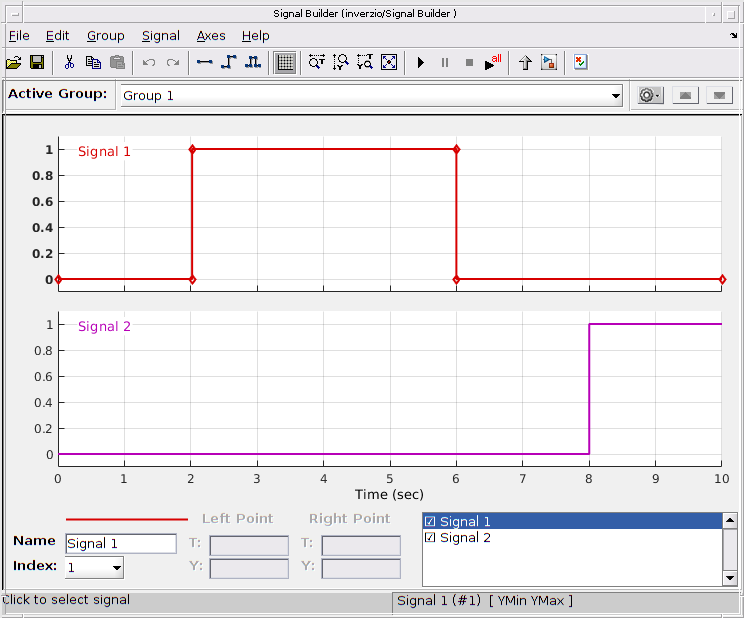The width and height of the screenshot is (744, 618).
Task: Open window menu button in title bar
Action: coord(15,14)
